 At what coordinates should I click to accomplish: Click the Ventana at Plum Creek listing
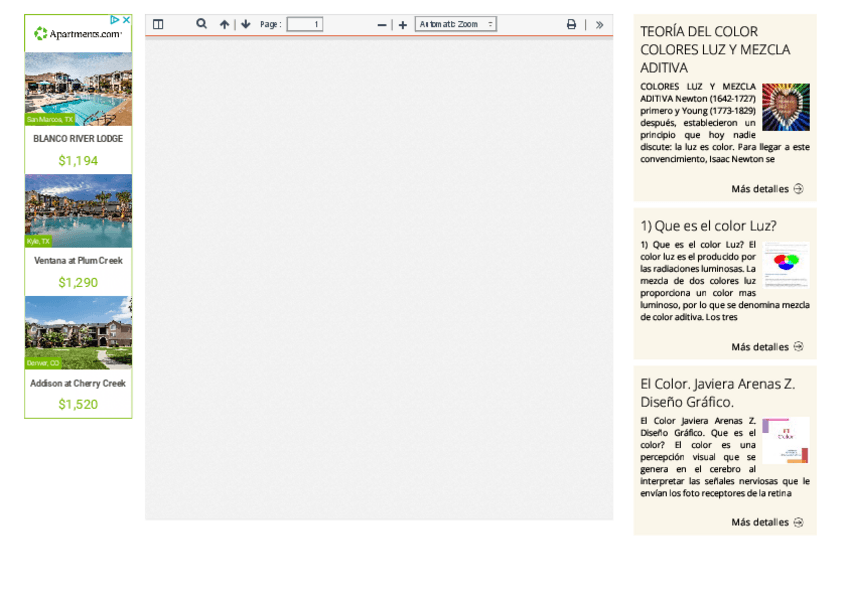click(x=78, y=261)
